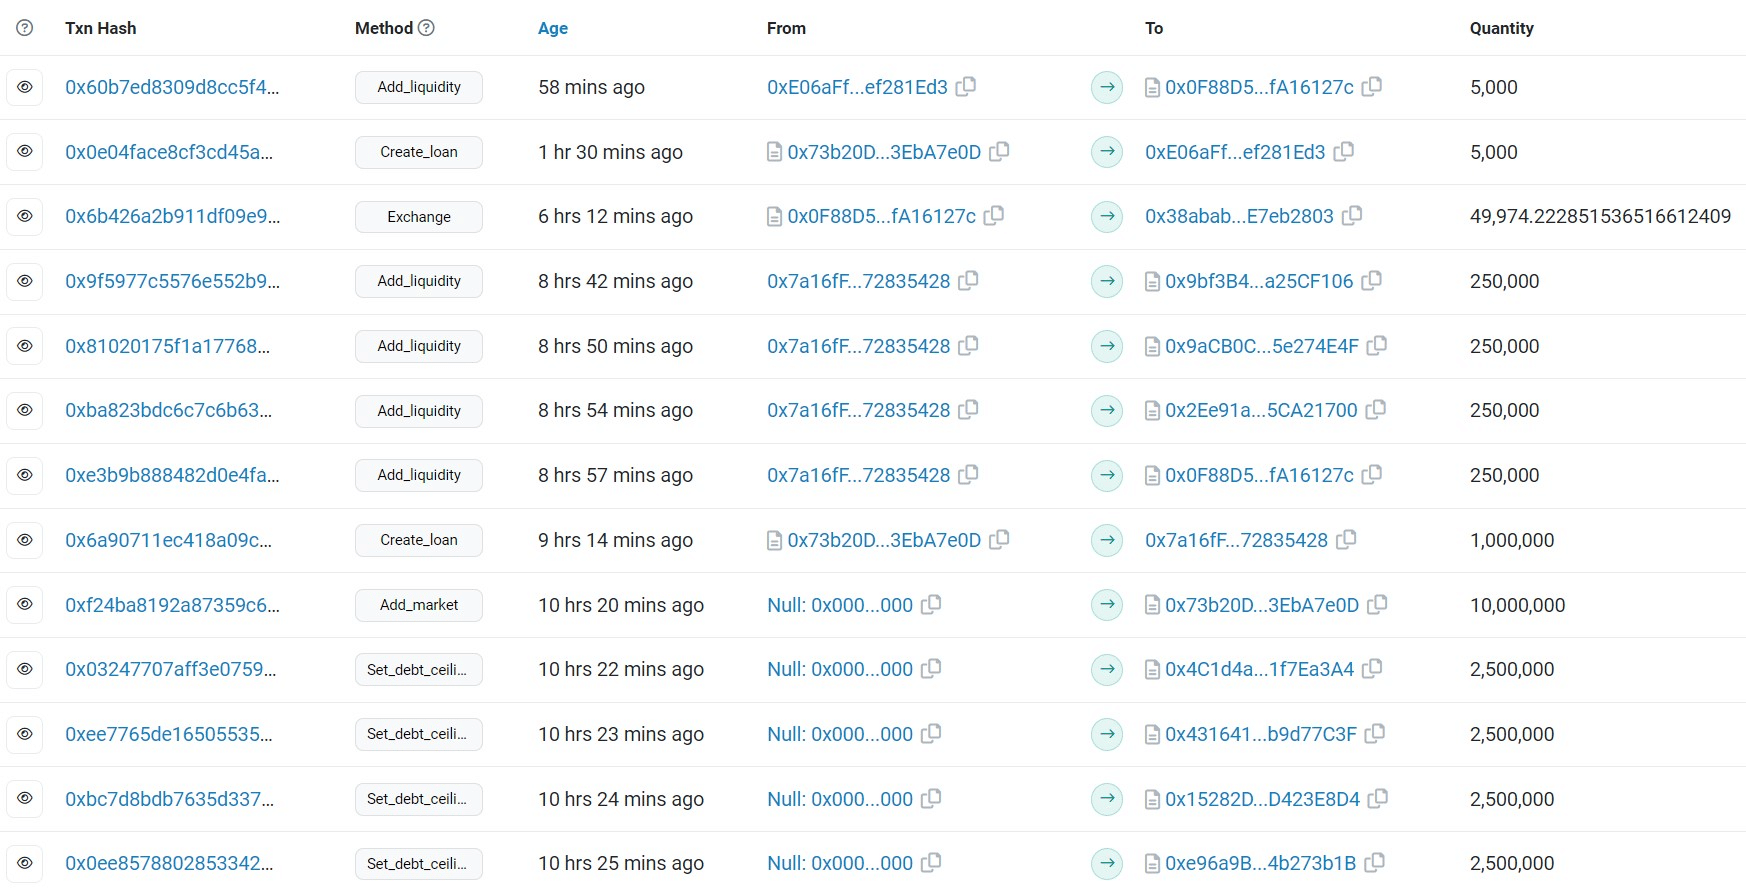
Task: Select quantity 49,974.222851536516612409
Action: [1600, 216]
